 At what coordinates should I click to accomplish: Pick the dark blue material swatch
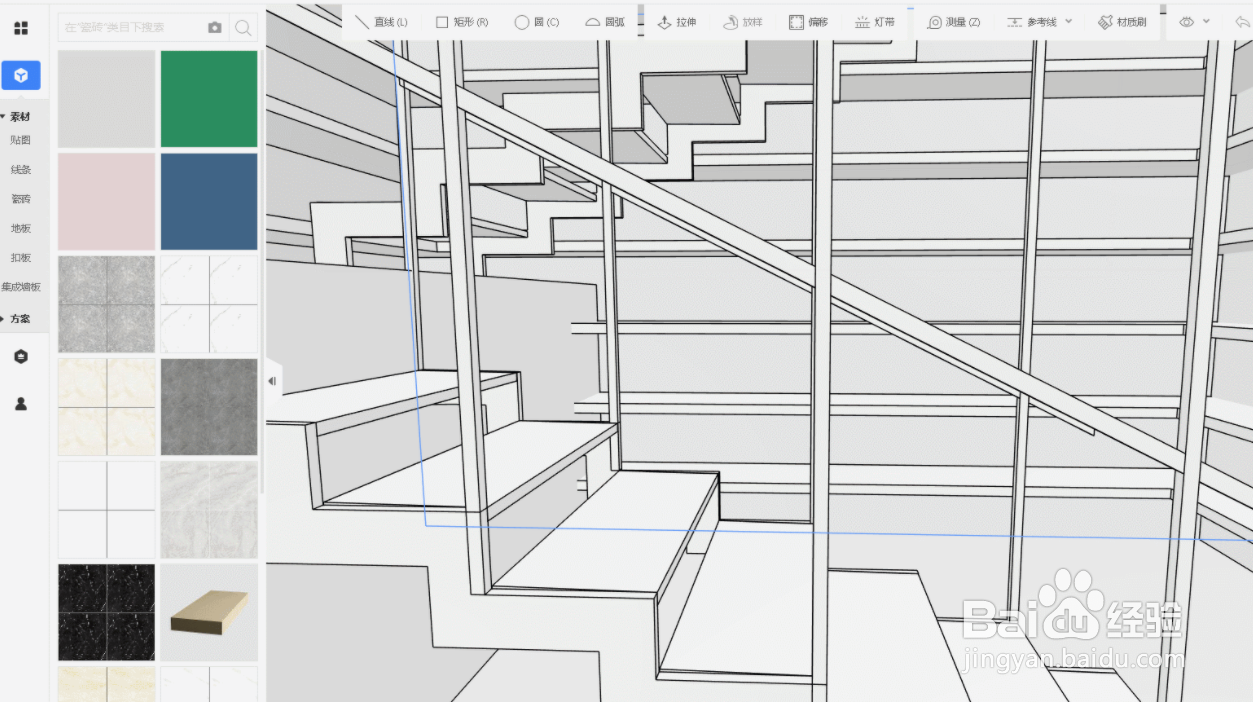[x=209, y=201]
